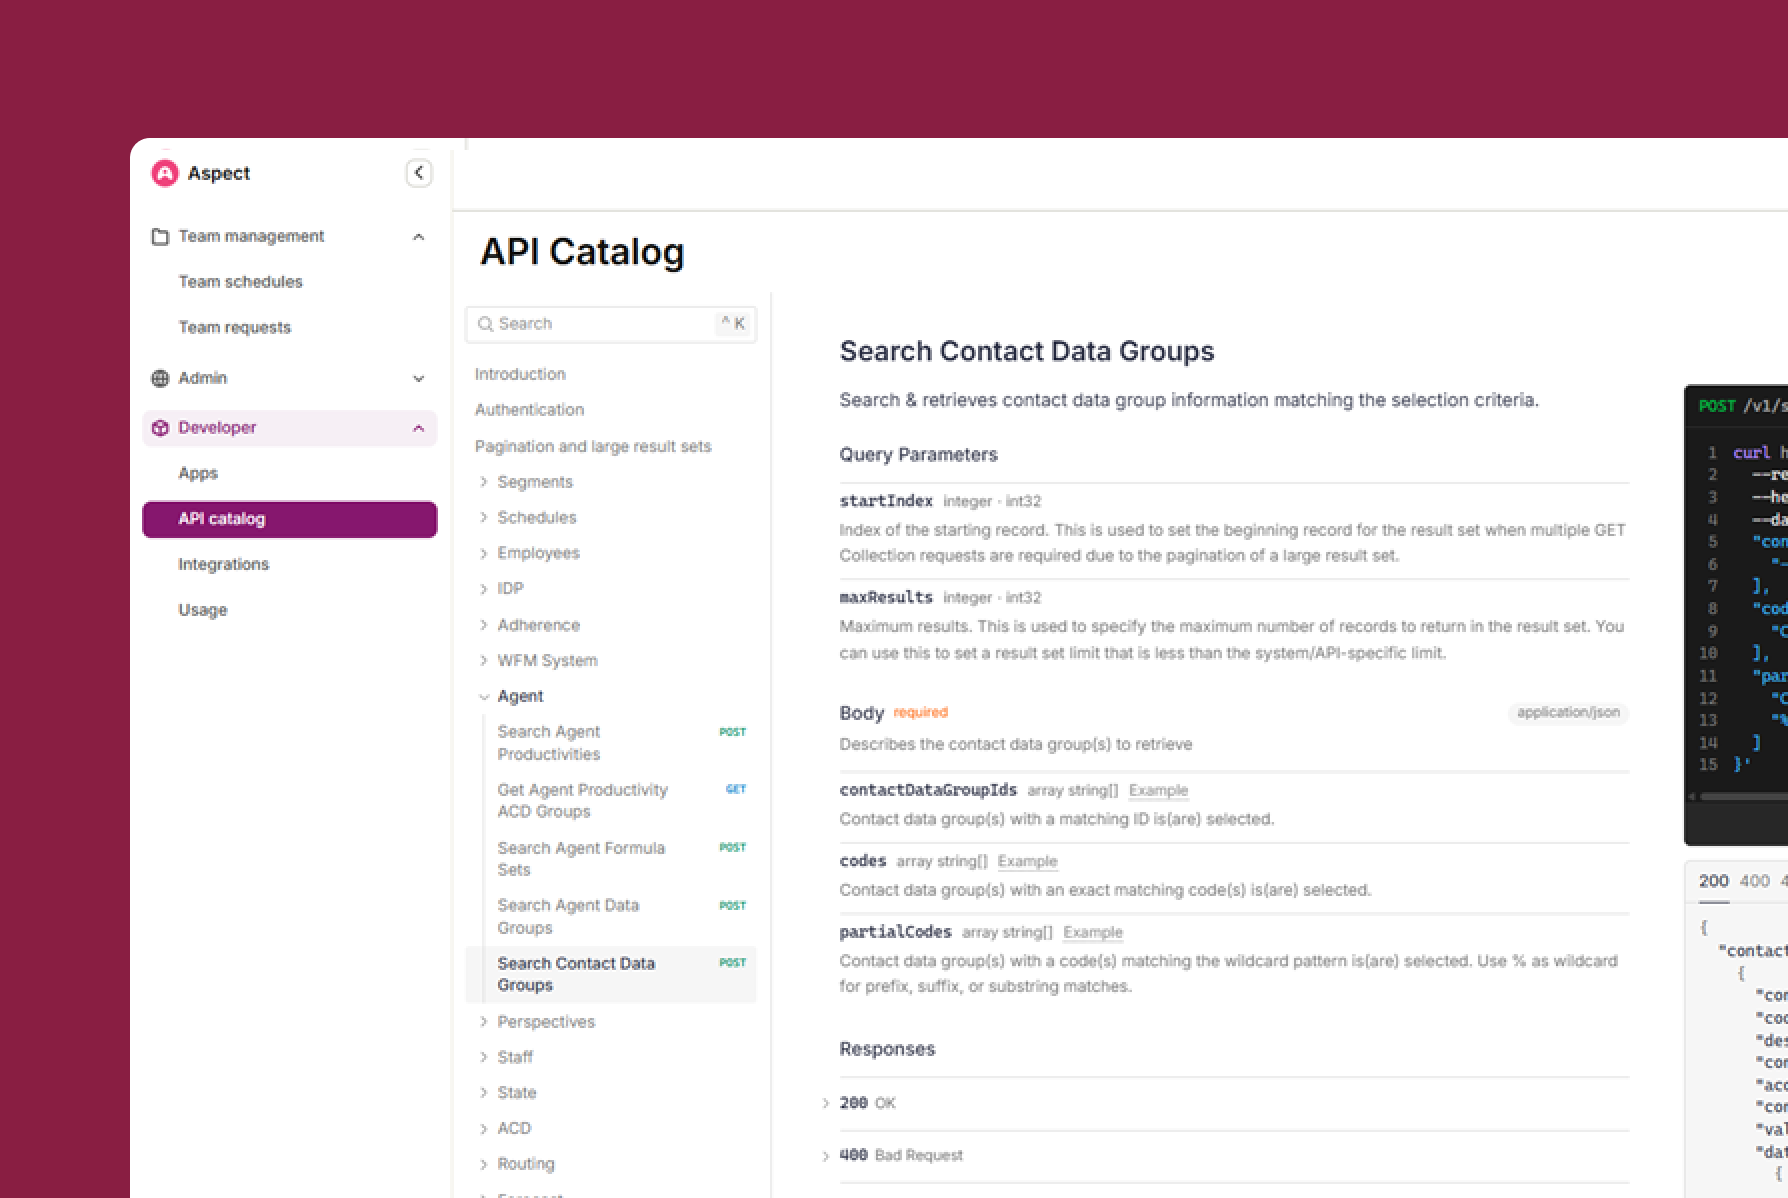The image size is (1788, 1198).
Task: Click the Responses heading
Action: 887,1049
